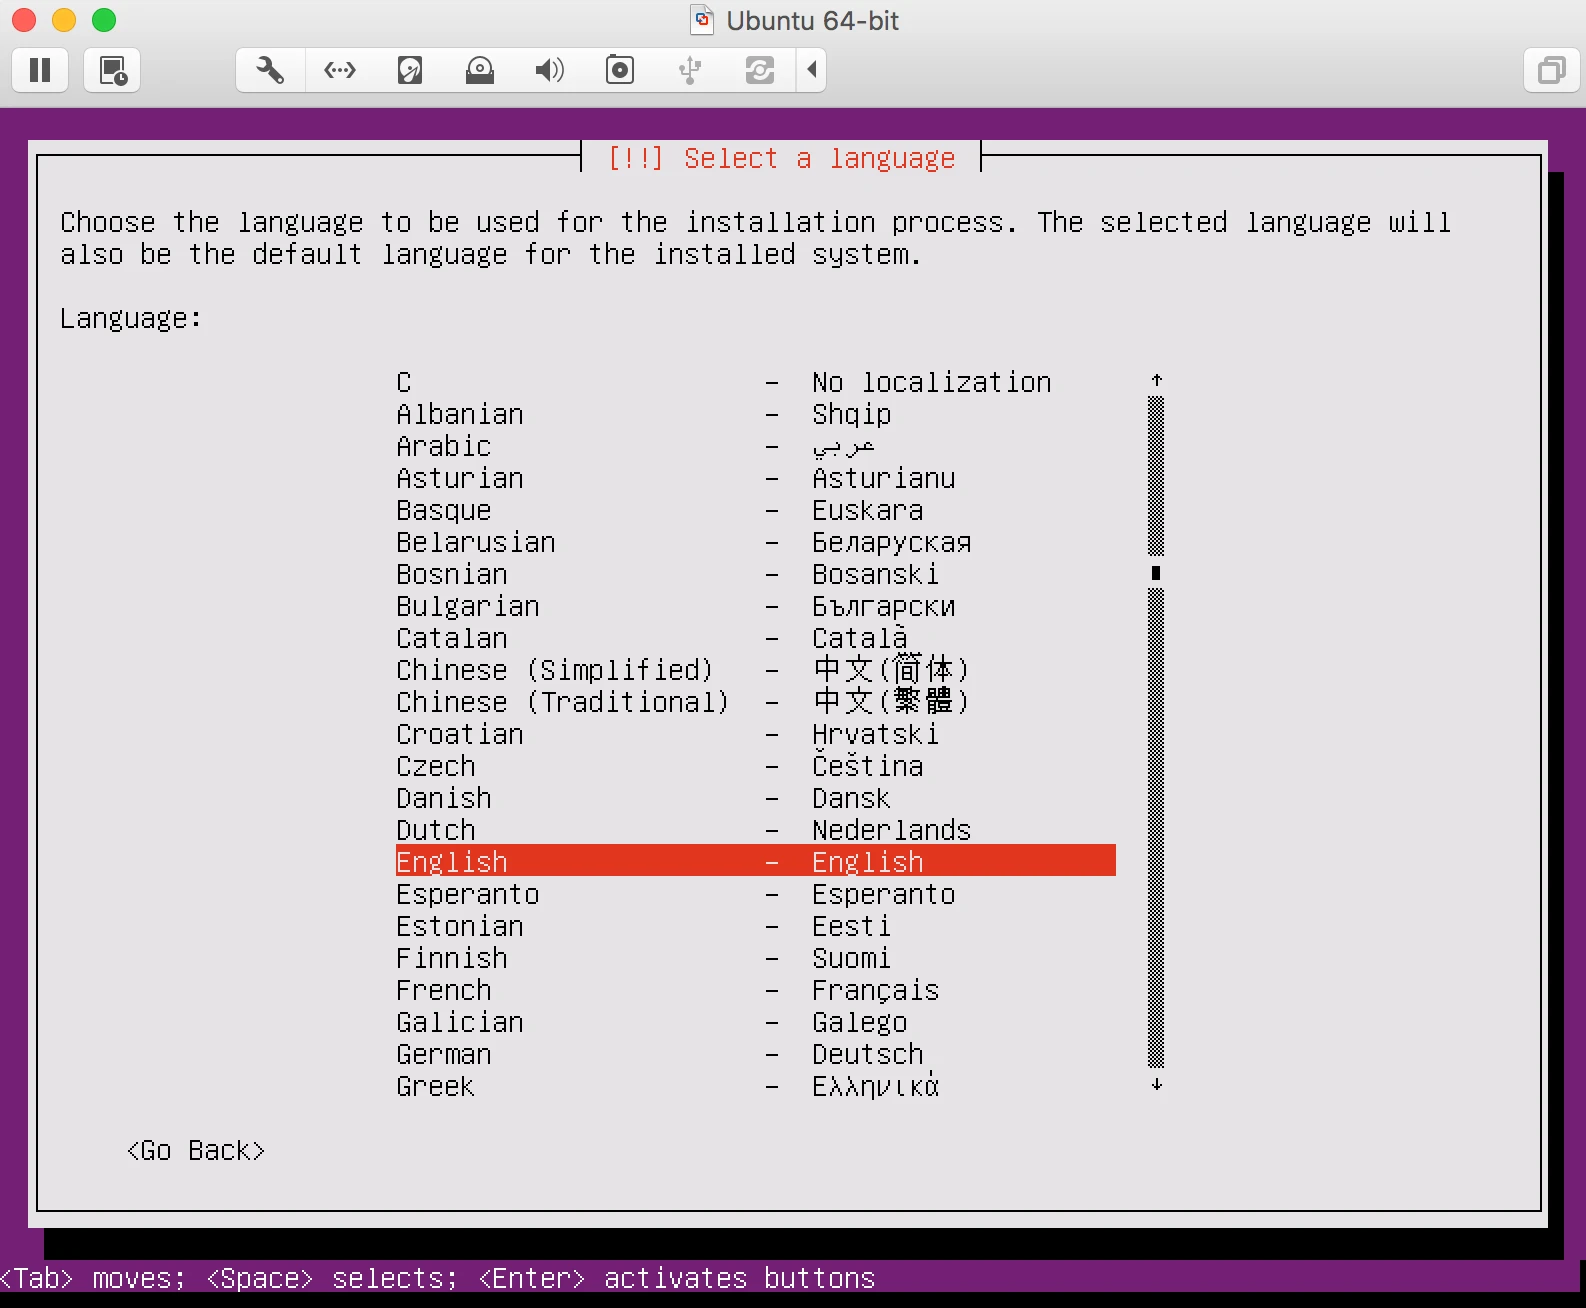Viewport: 1586px width, 1308px height.
Task: Open virtual machine settings wrench
Action: (x=270, y=70)
